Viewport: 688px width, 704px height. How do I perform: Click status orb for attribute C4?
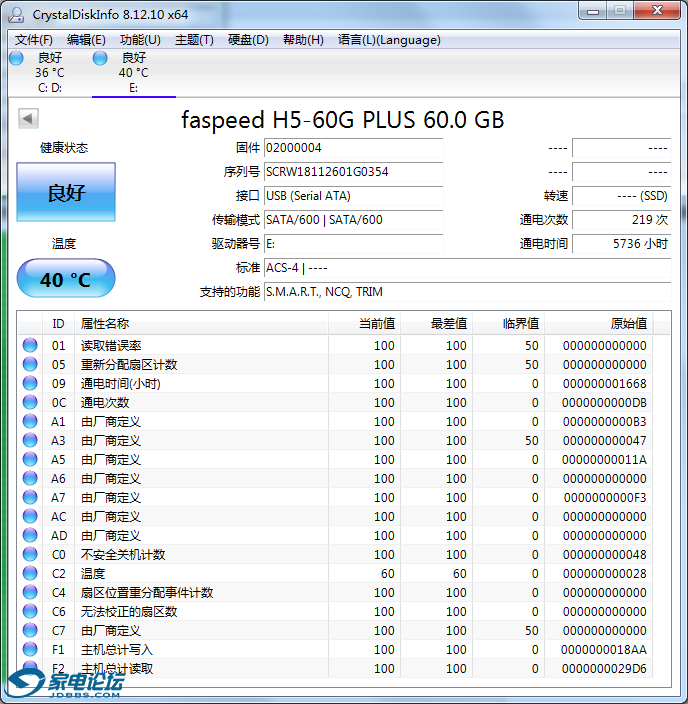(x=30, y=592)
